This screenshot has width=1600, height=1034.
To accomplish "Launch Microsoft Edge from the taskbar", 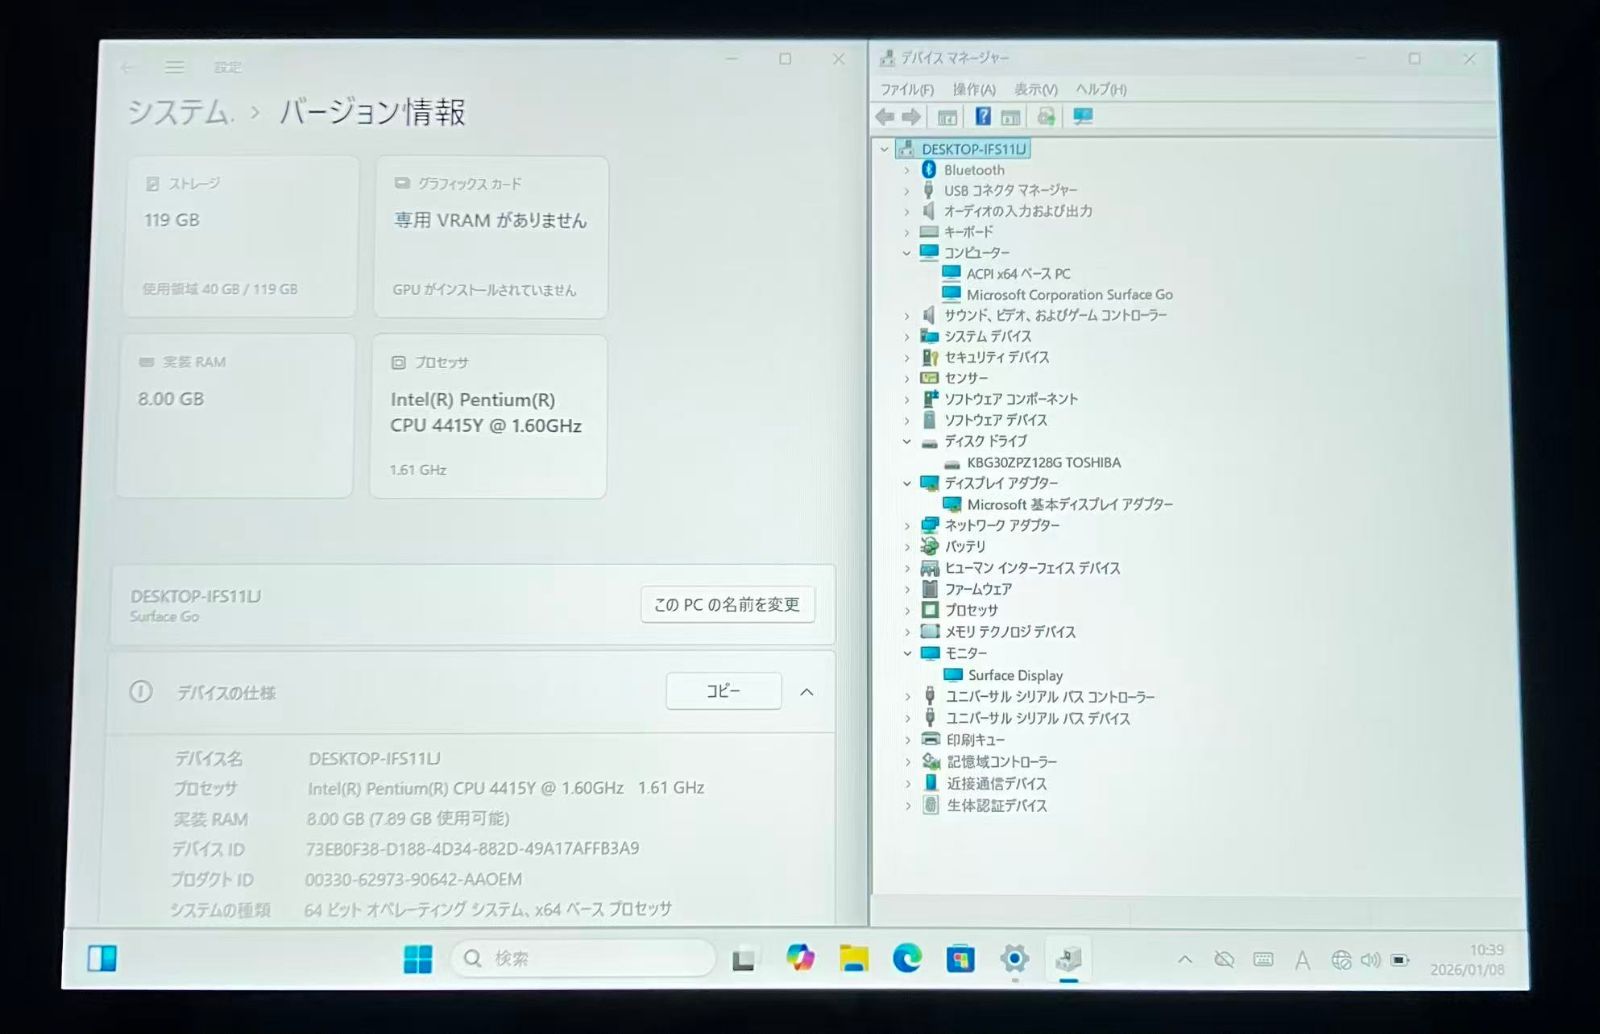I will [907, 959].
